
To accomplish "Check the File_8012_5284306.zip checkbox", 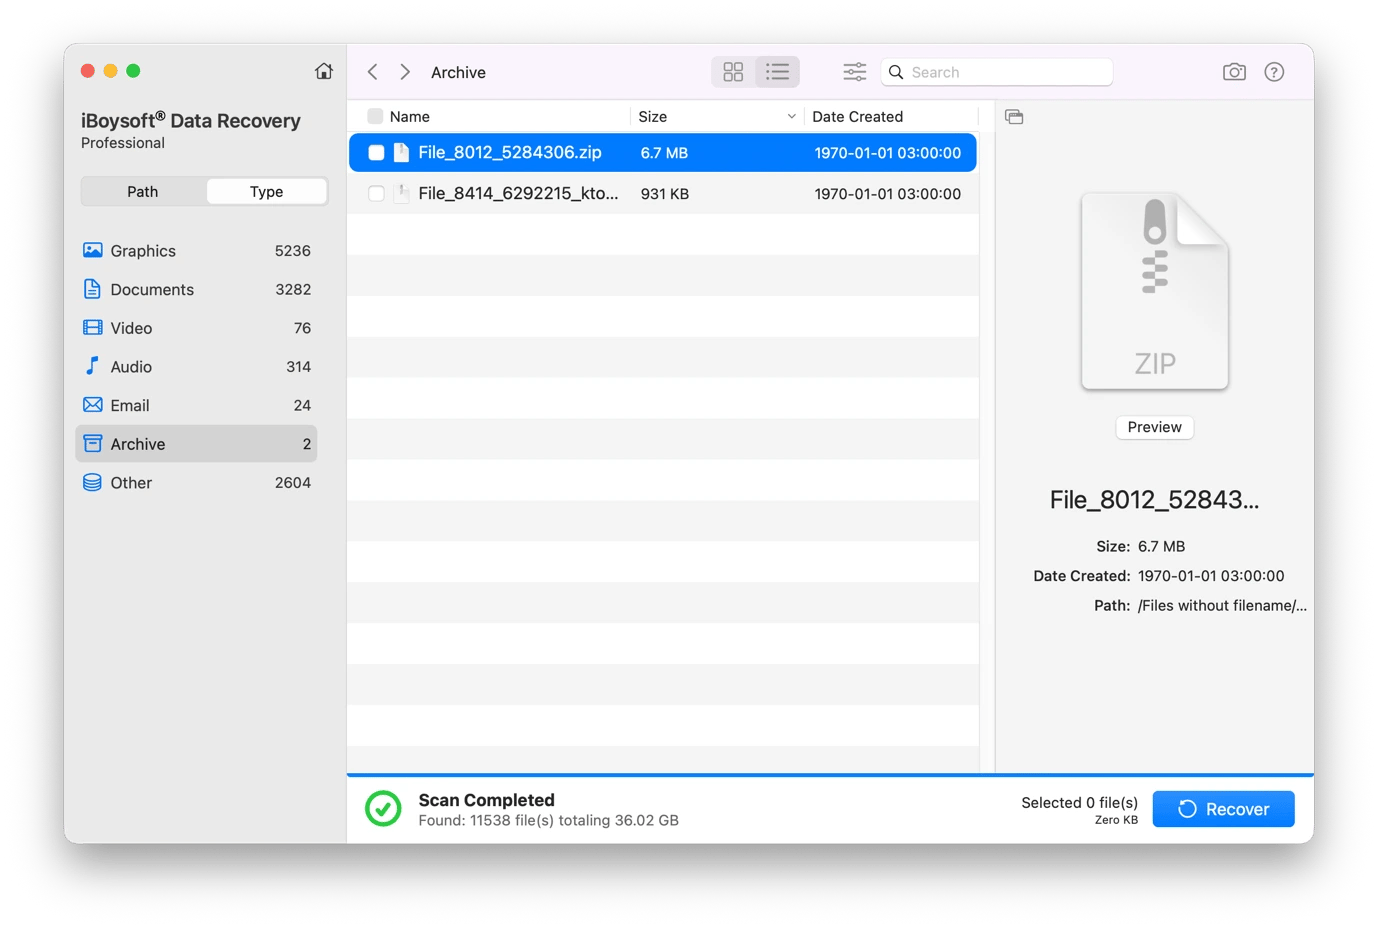I will (x=376, y=153).
